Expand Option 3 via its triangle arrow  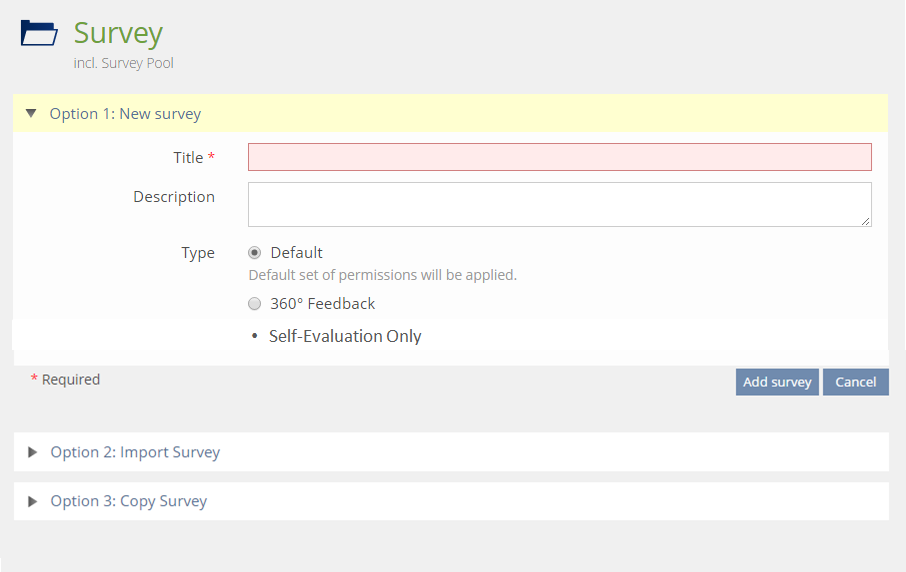[32, 501]
